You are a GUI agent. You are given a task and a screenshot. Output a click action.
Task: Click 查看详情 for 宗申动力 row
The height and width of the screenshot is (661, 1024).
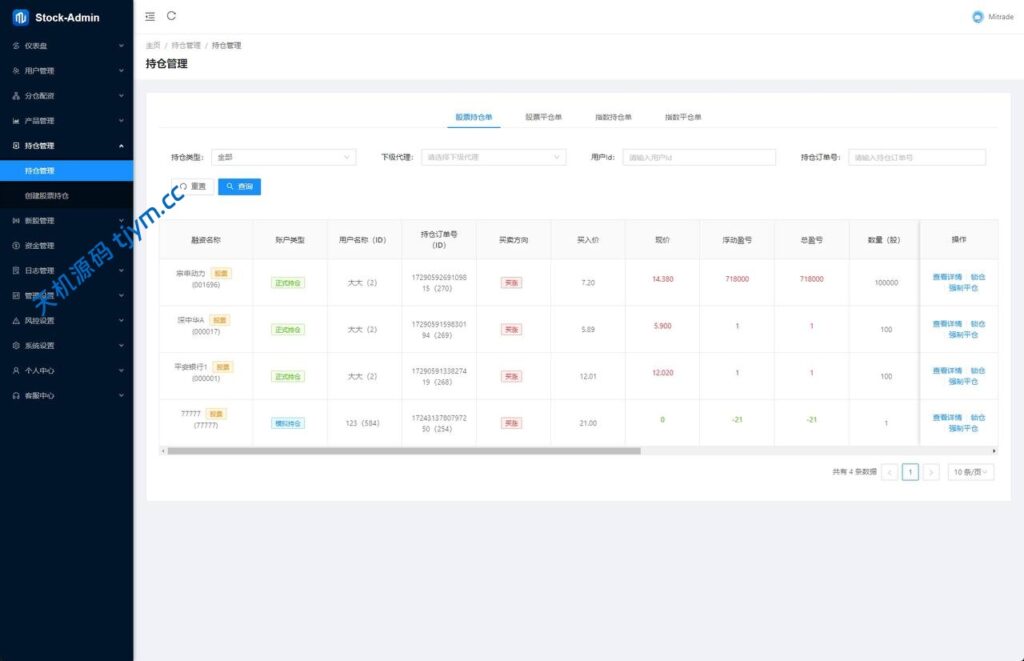pos(947,277)
